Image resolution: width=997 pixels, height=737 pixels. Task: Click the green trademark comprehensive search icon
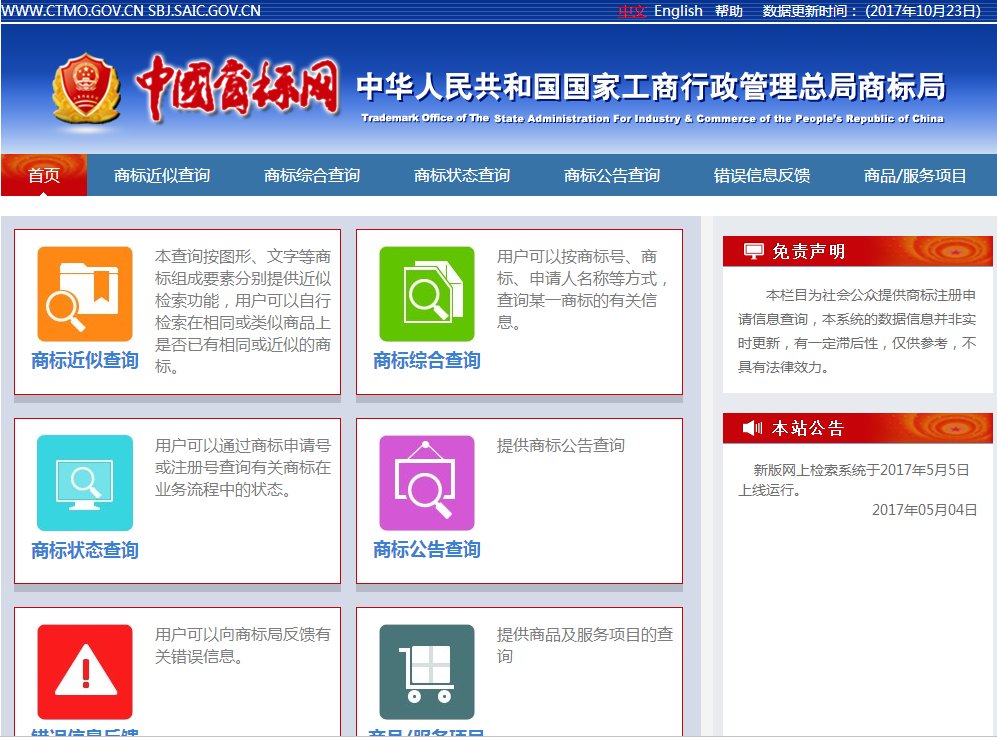click(x=427, y=295)
